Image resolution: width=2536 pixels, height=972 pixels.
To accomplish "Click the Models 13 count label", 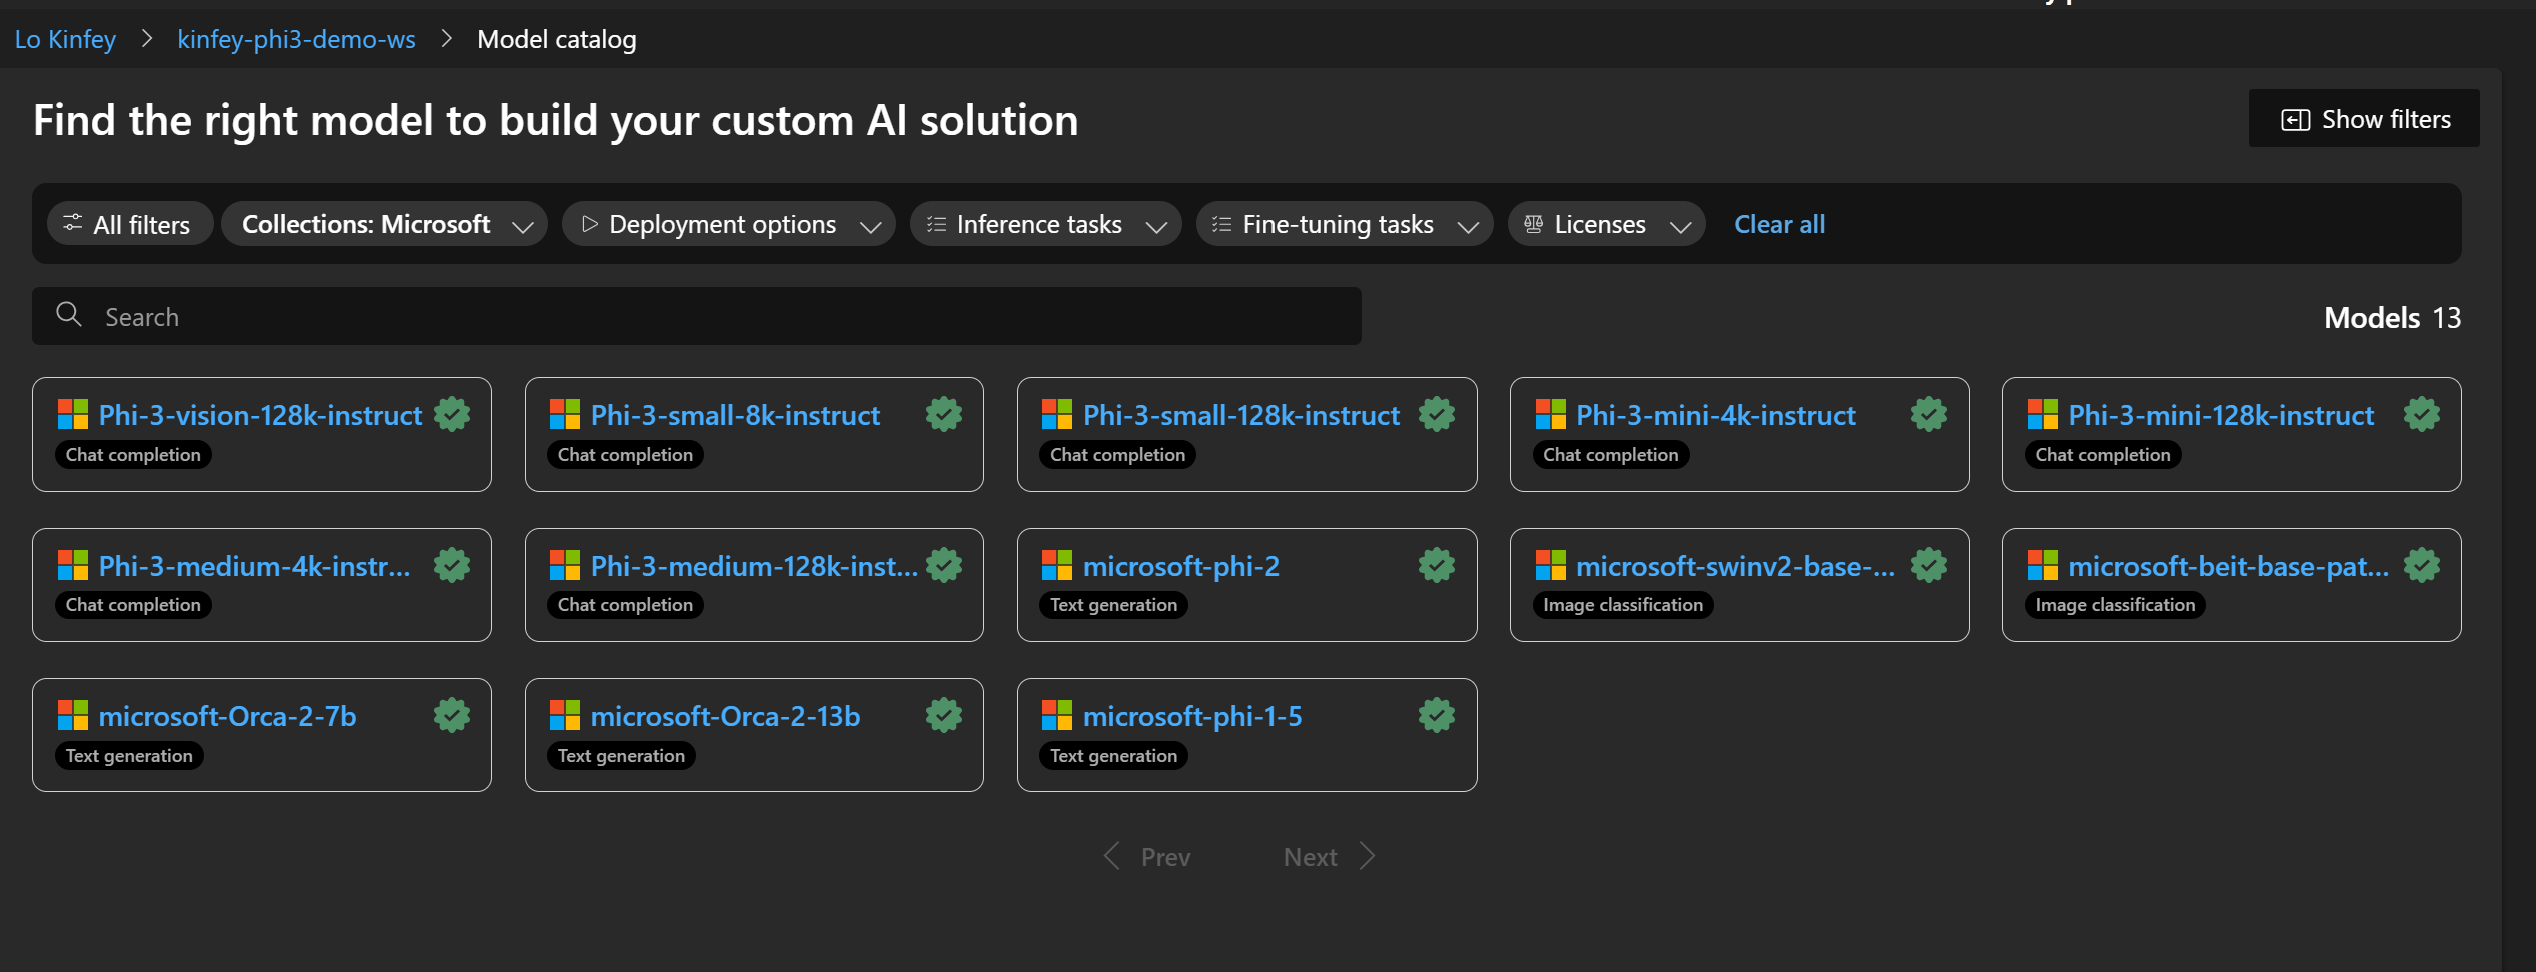I will 2393,317.
